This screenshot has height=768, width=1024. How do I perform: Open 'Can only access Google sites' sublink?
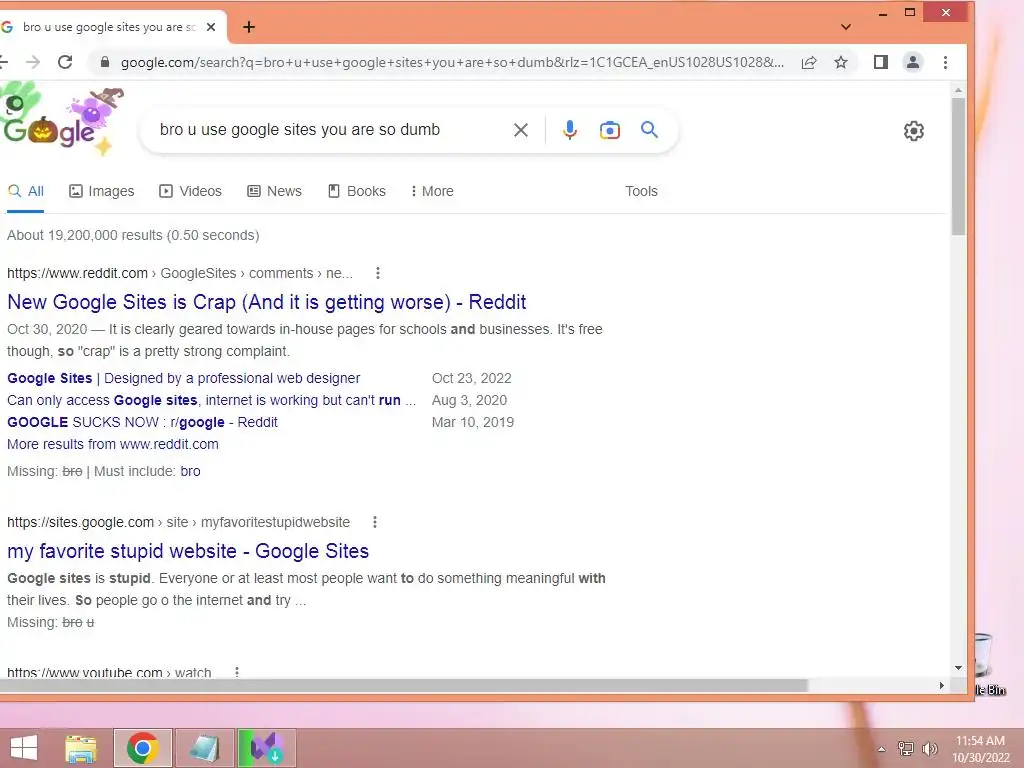[x=211, y=400]
